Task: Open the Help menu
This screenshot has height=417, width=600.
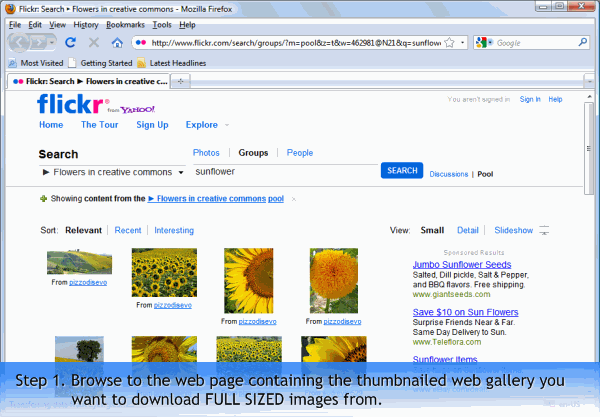Action: tap(187, 25)
